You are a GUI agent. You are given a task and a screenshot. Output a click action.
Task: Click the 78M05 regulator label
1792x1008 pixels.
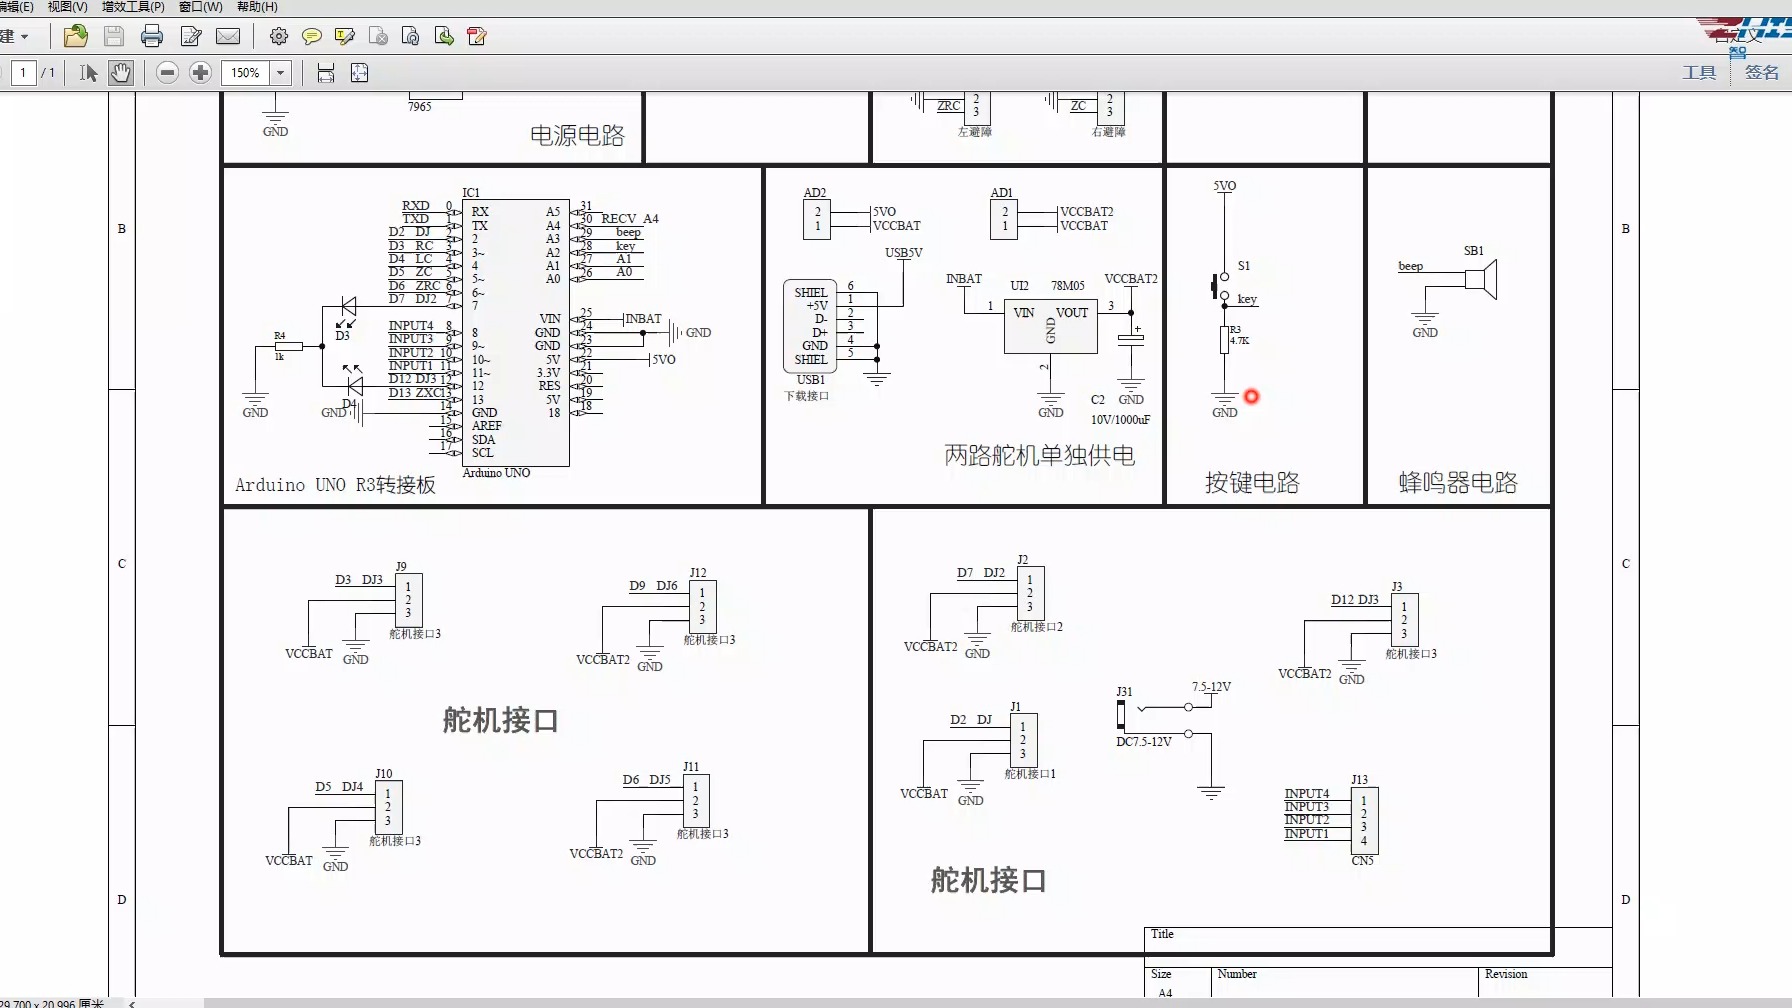[x=1068, y=286]
